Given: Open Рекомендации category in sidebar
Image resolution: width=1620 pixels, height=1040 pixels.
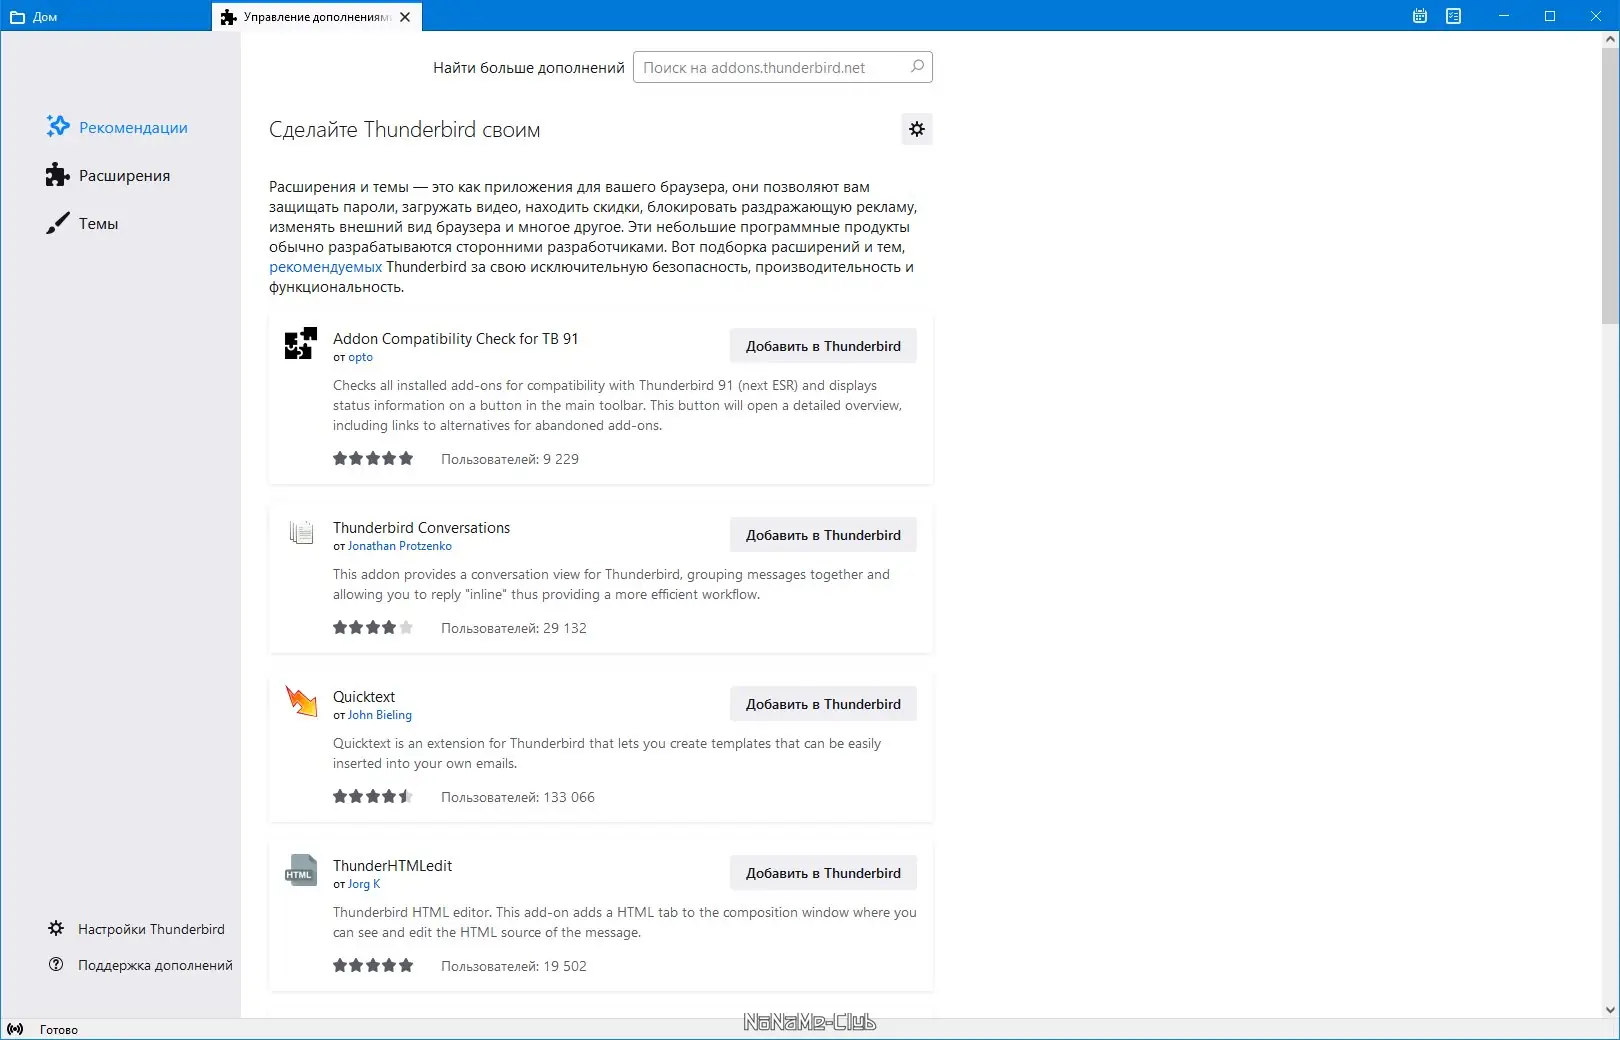Looking at the screenshot, I should point(117,127).
